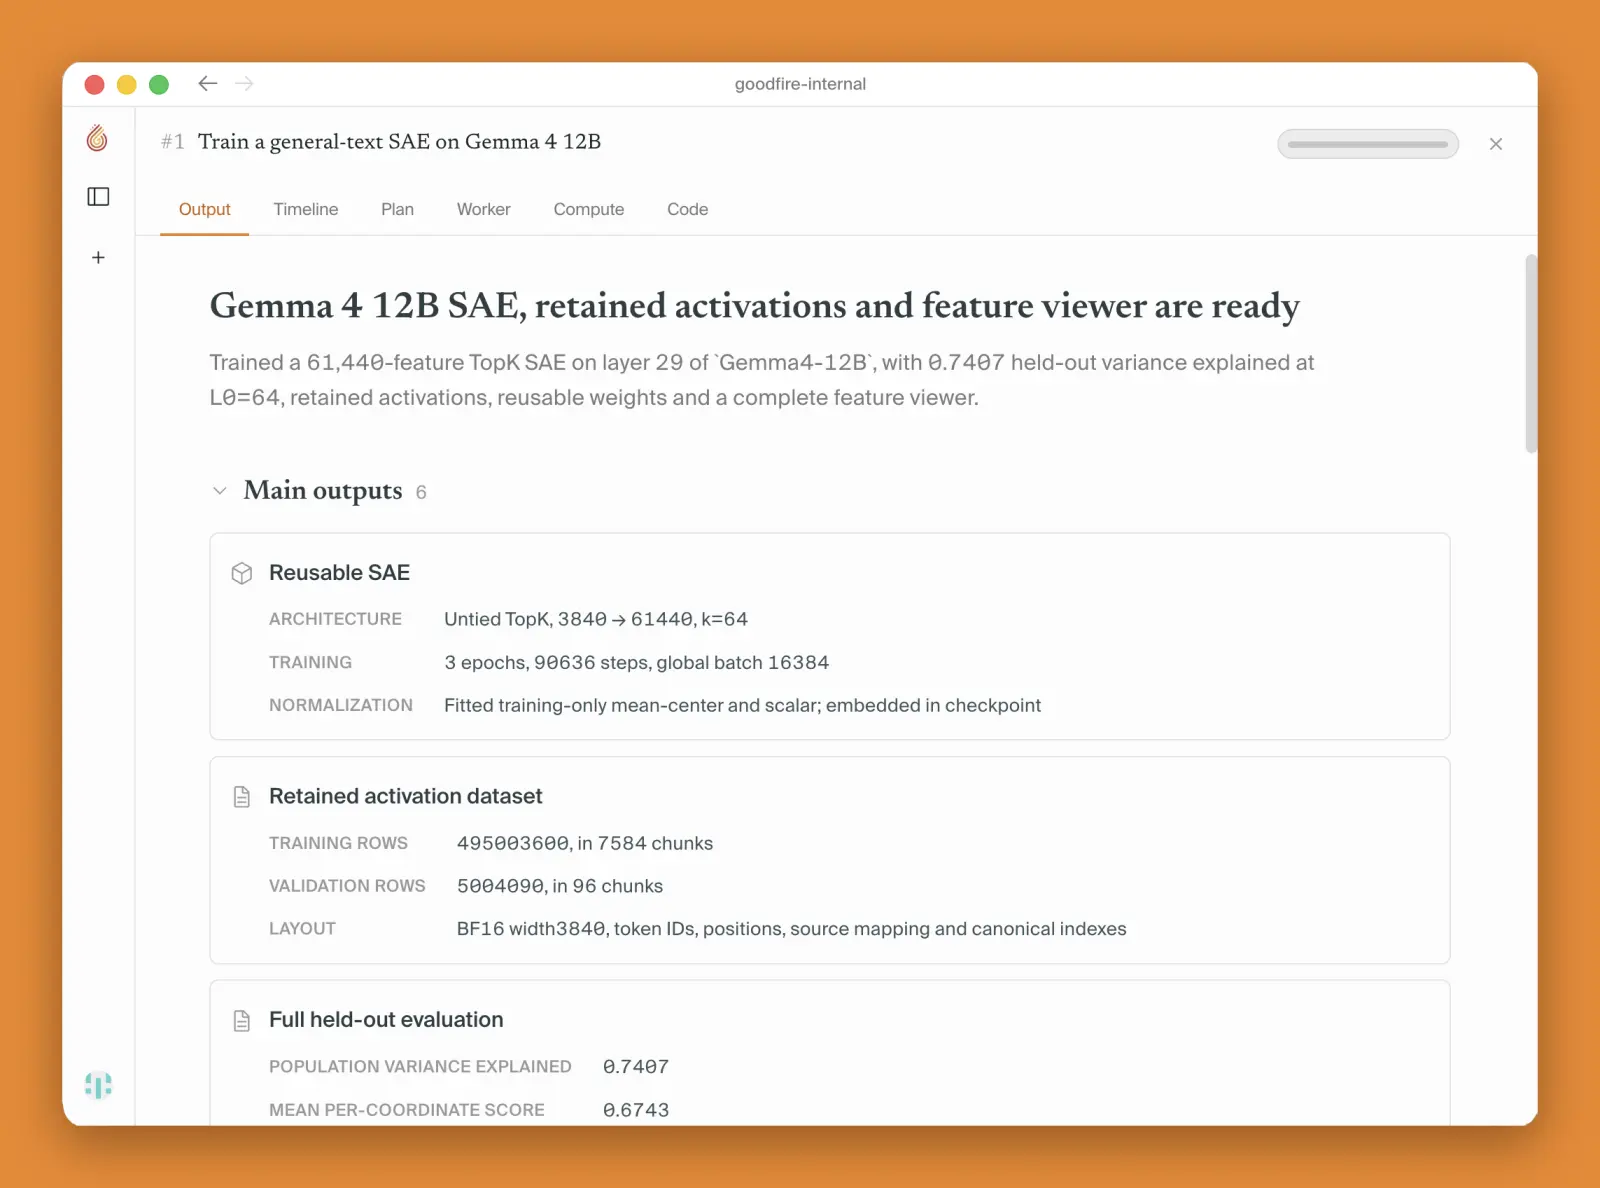Switch to the Output tab
1600x1188 pixels.
(204, 209)
